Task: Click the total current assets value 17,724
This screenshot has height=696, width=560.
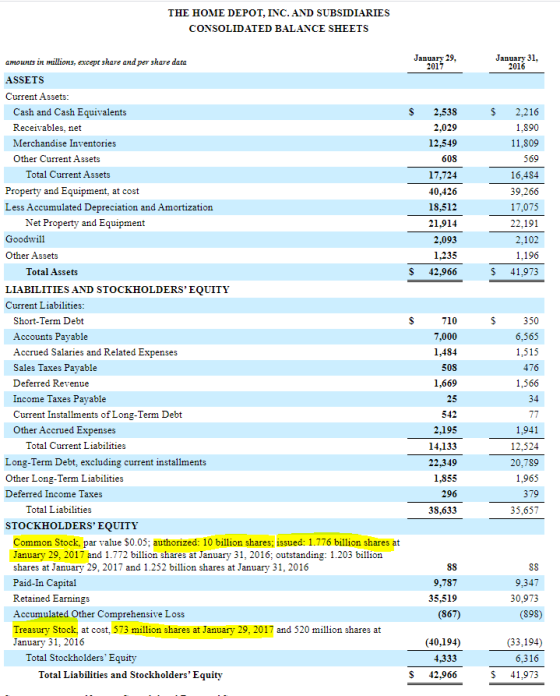Action: click(443, 175)
